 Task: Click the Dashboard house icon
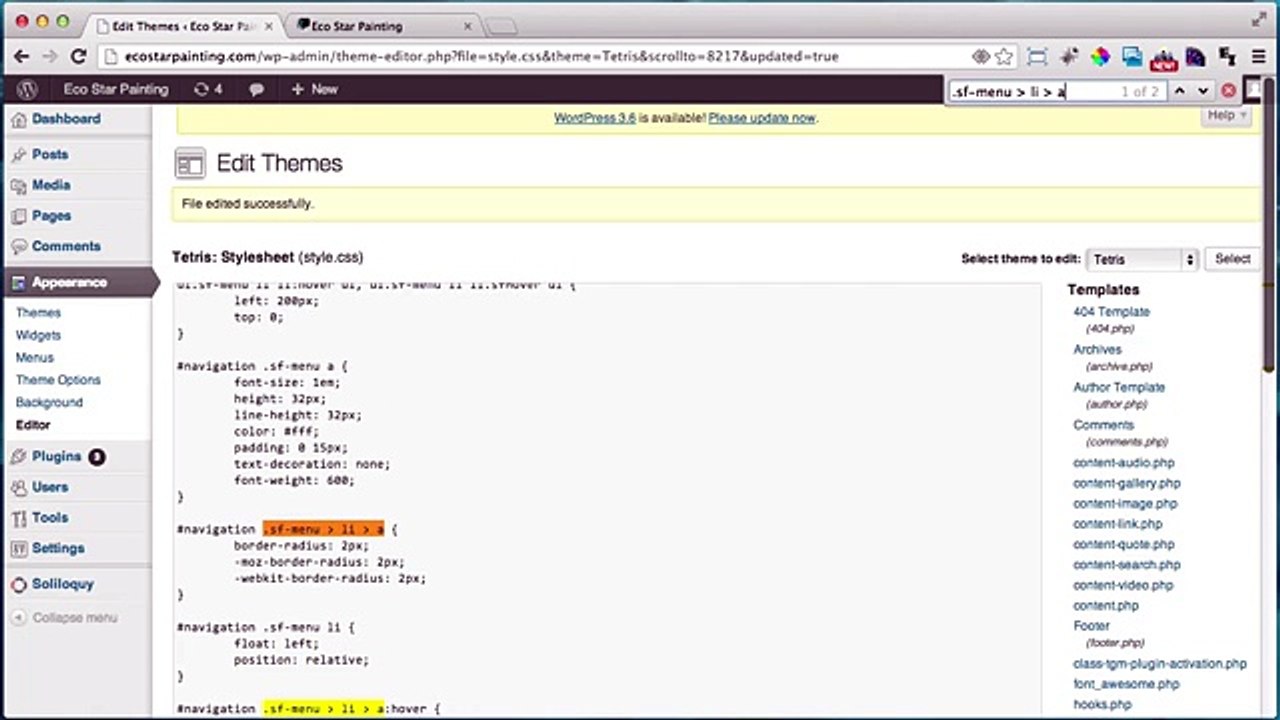(x=19, y=119)
